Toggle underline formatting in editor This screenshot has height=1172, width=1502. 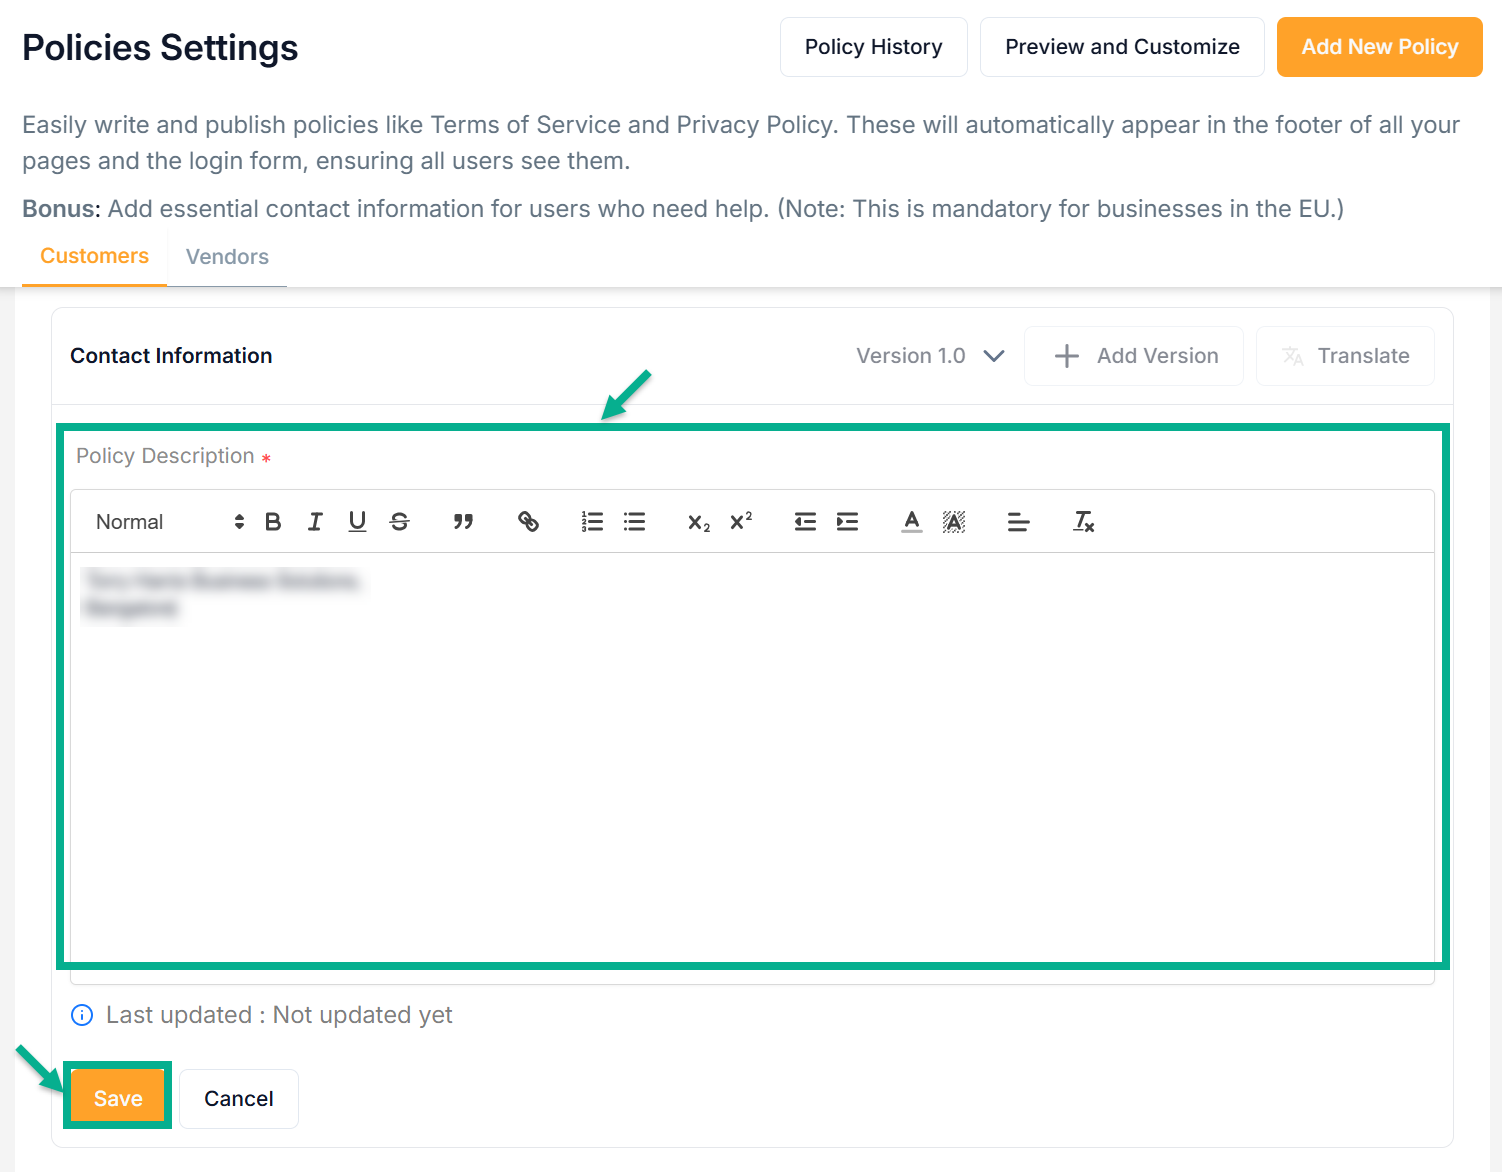pyautogui.click(x=357, y=522)
